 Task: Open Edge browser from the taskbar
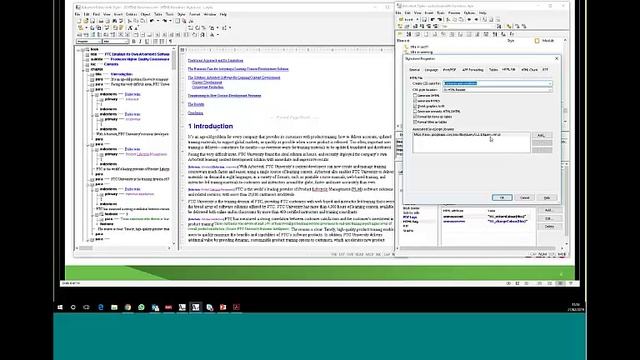(100, 307)
